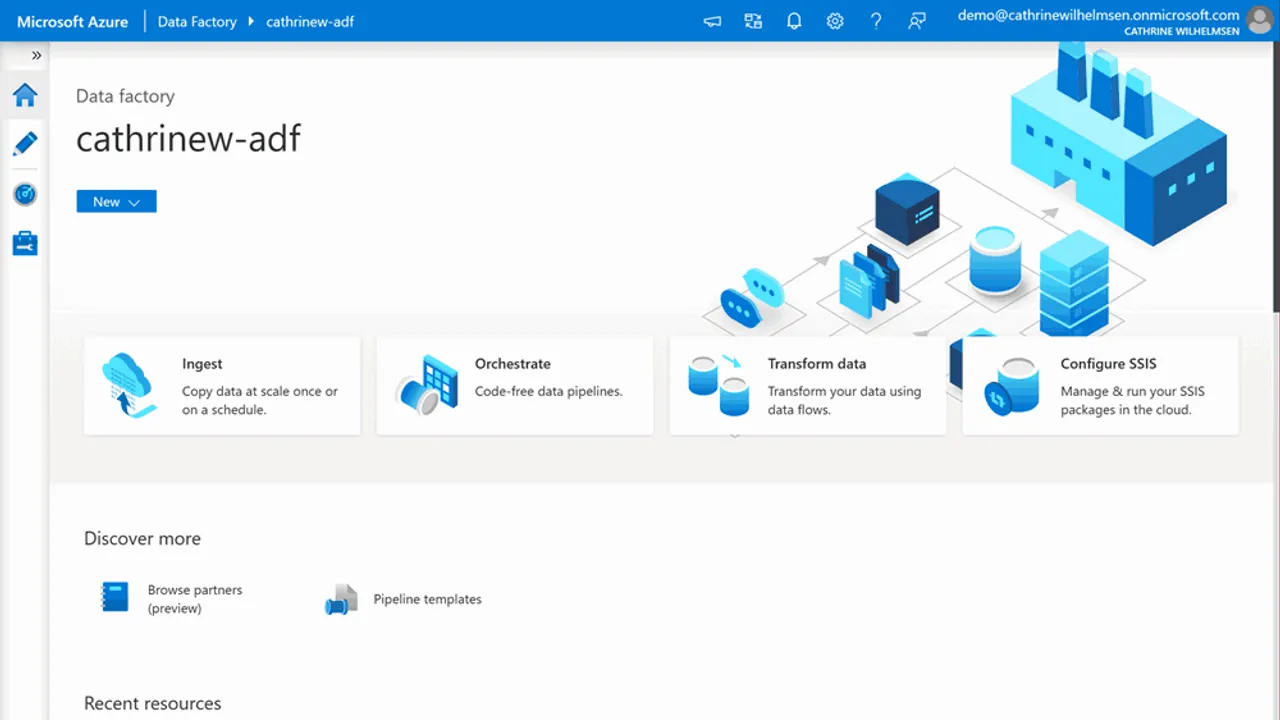Click the Ingest cloud upload icon

click(x=128, y=385)
